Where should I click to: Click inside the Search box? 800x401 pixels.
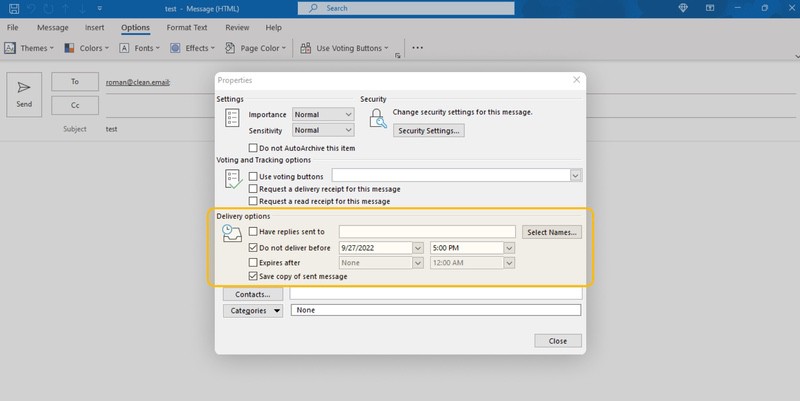tap(406, 8)
